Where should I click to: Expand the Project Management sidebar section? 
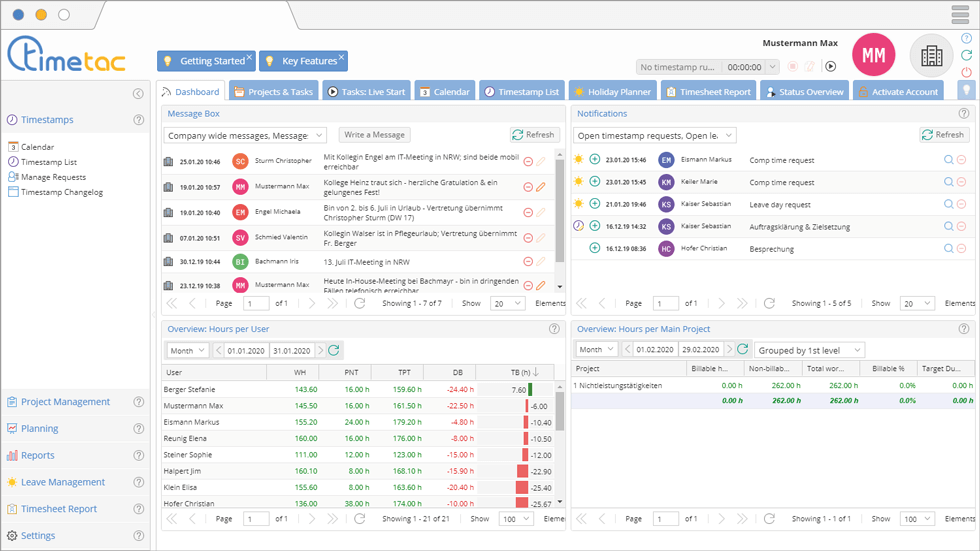[66, 402]
